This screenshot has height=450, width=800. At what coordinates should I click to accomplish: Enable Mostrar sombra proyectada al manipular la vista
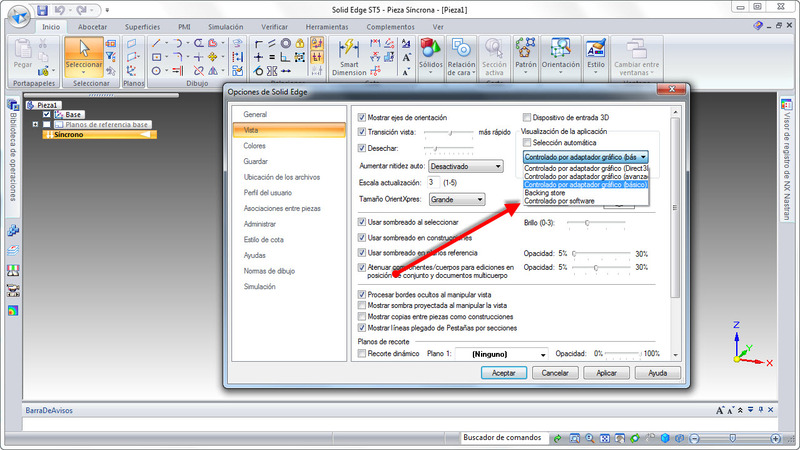362,305
